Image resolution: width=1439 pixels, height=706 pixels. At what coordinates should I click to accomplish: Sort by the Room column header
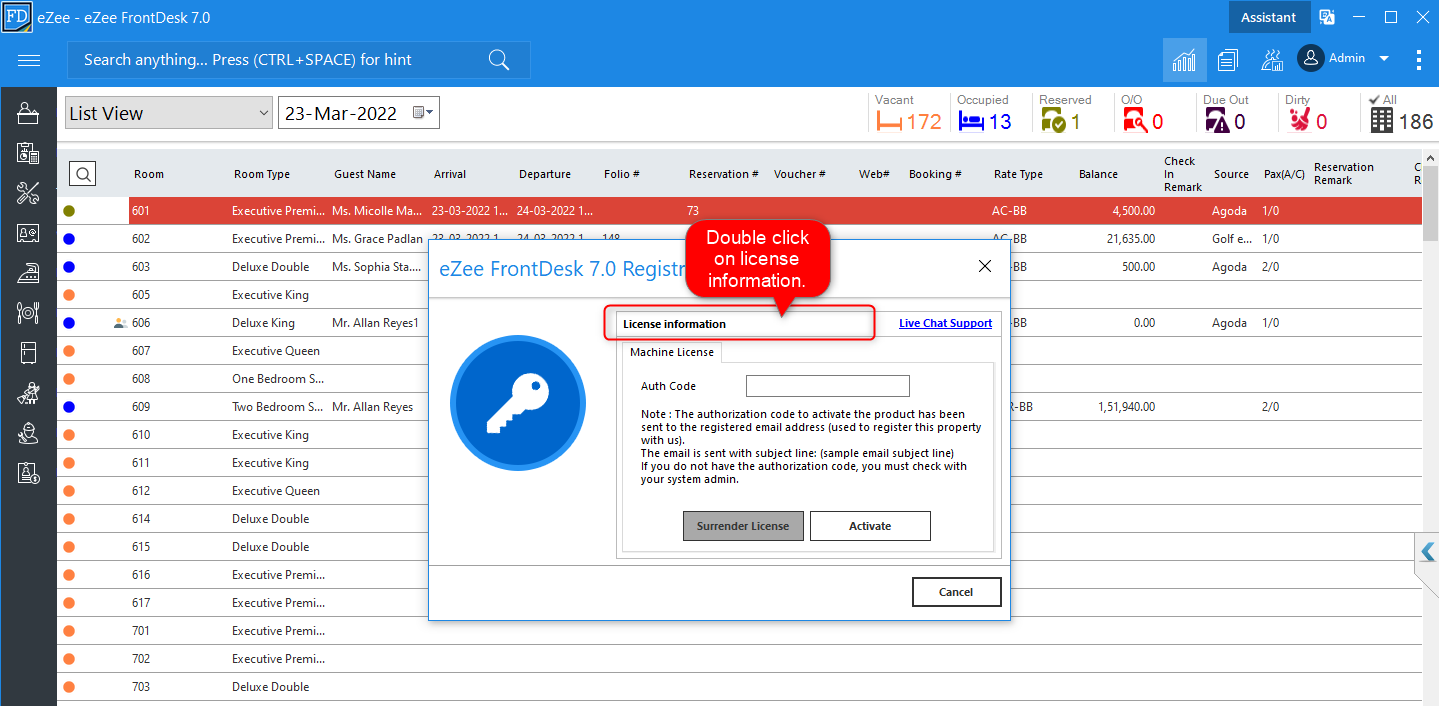pyautogui.click(x=149, y=174)
